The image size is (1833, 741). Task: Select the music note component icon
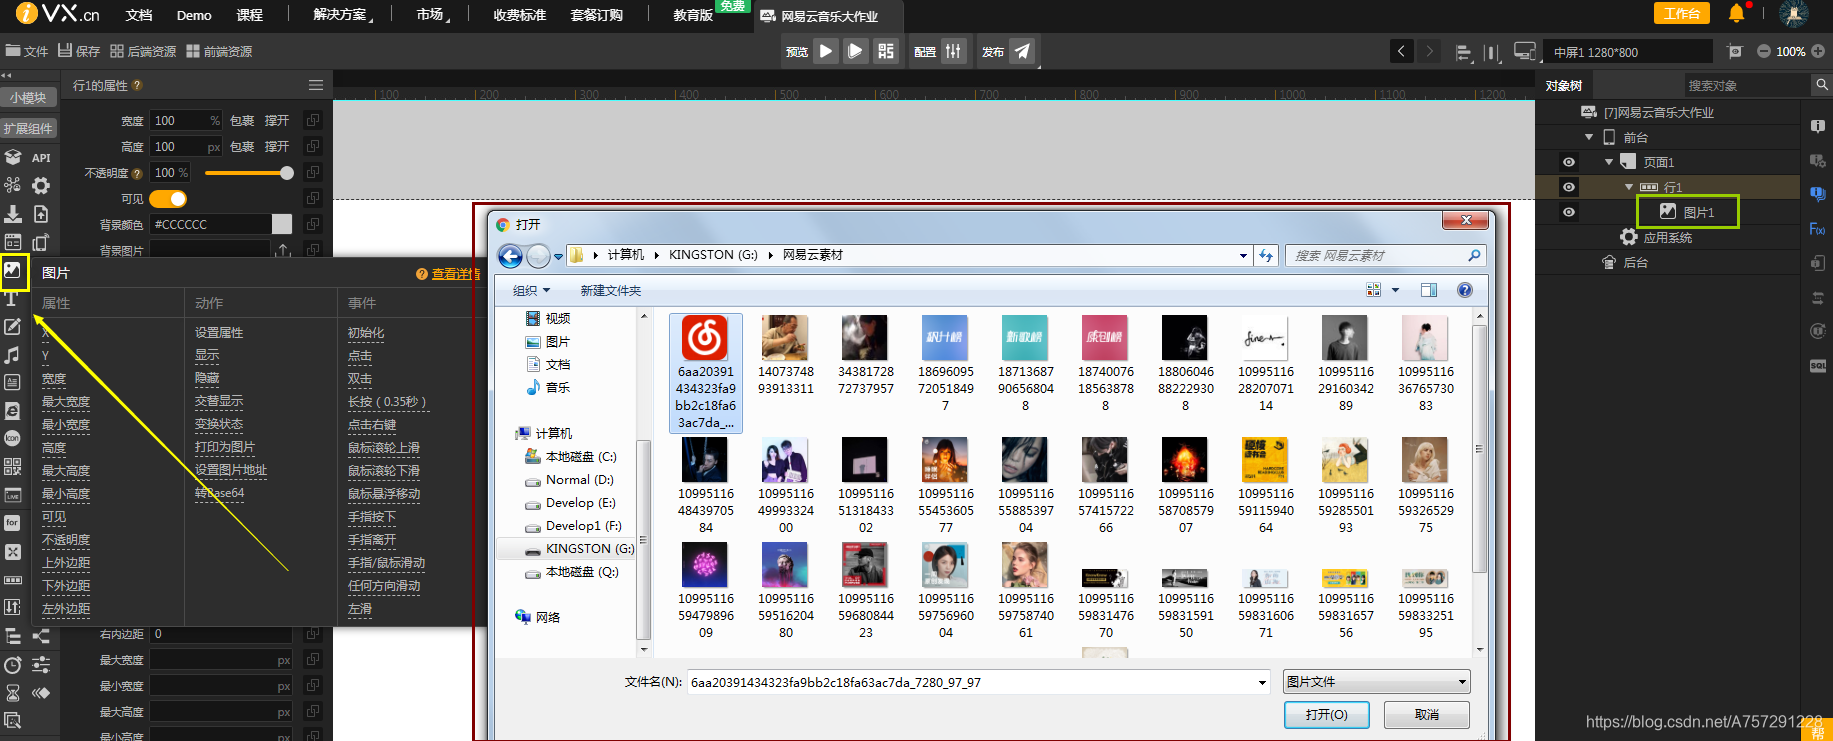12,355
